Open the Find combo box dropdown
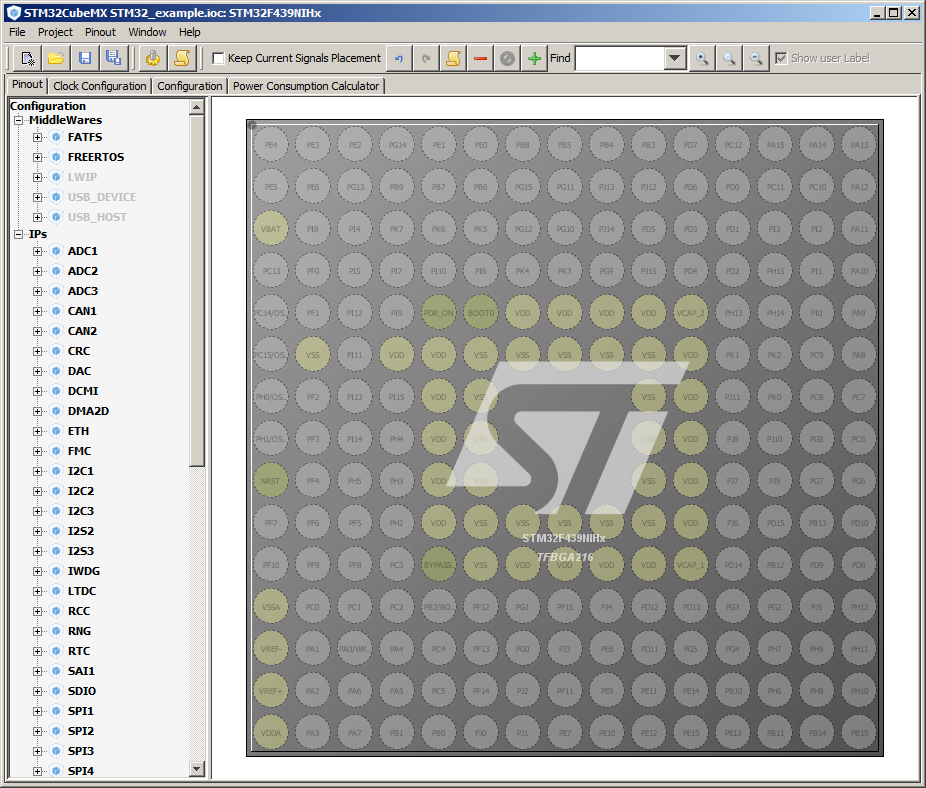Screen dimensions: 926x788 [675, 58]
